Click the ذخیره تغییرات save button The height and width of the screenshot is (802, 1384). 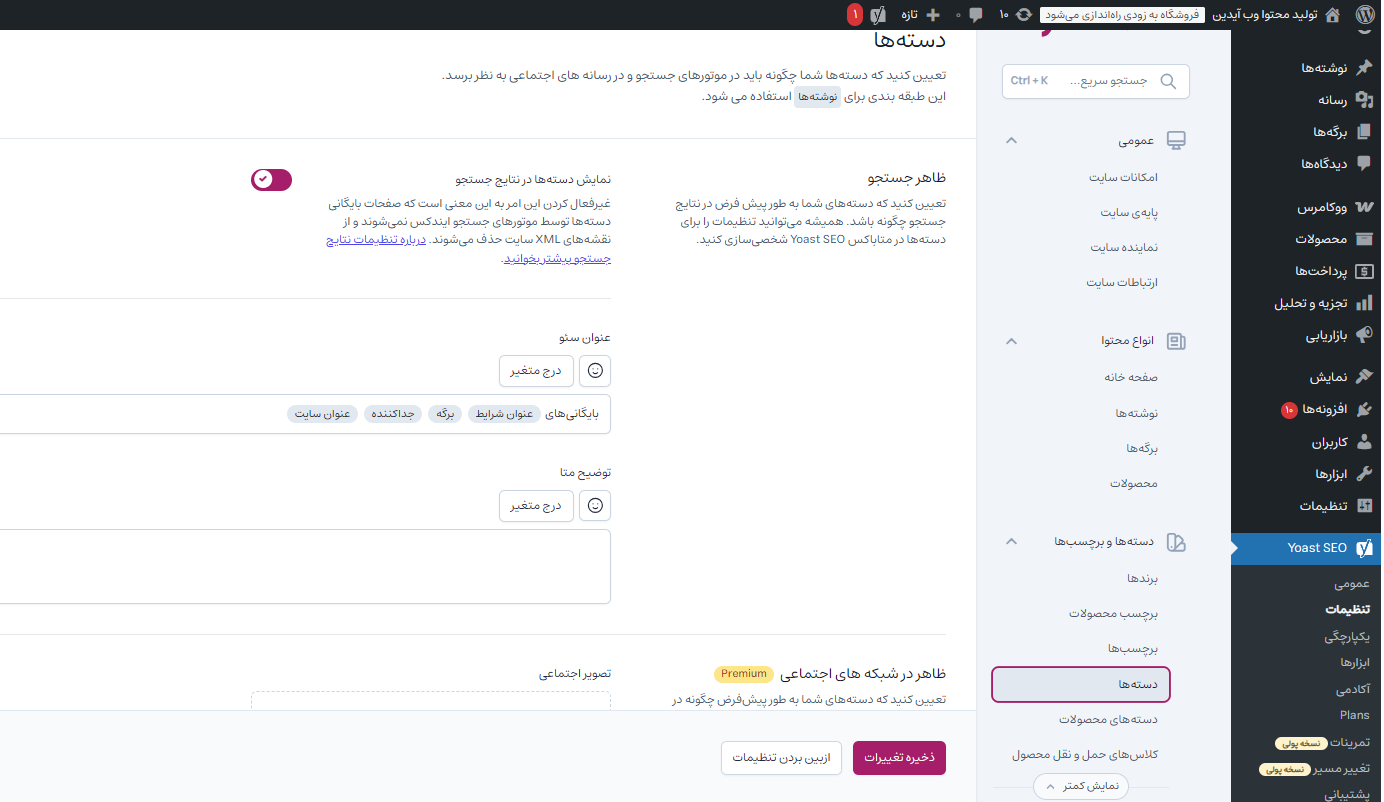(899, 758)
